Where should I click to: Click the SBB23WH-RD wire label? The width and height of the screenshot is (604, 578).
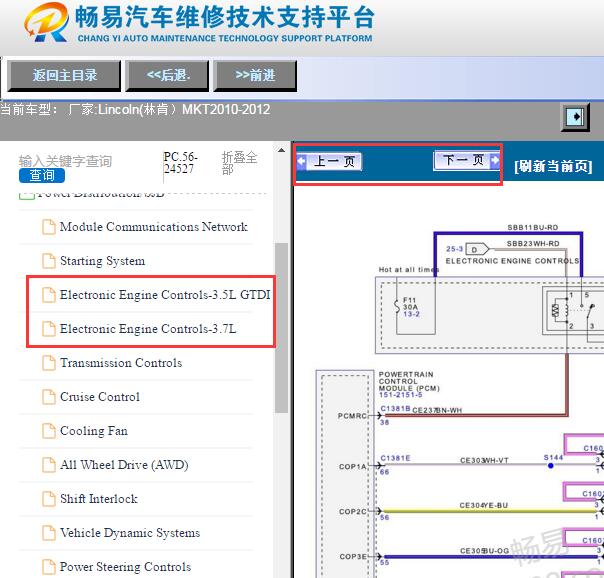click(x=533, y=244)
